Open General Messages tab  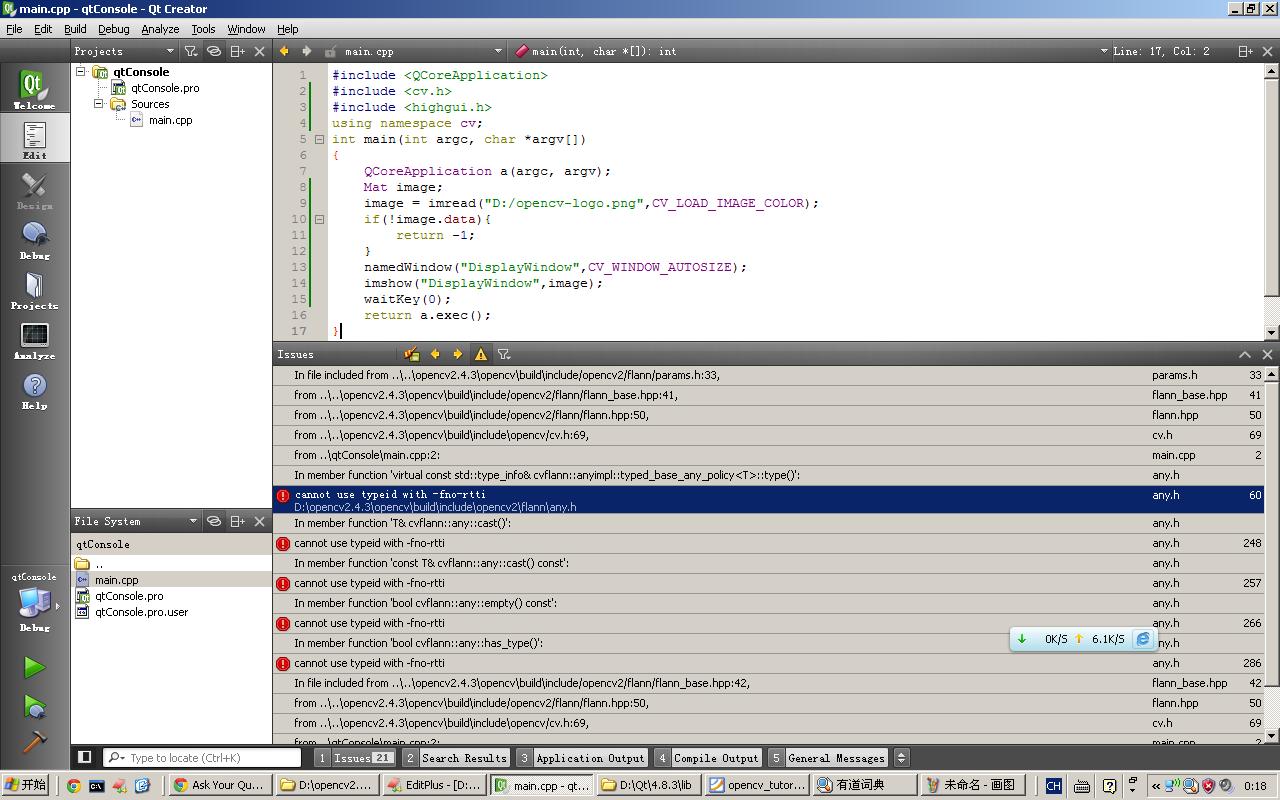pos(828,758)
